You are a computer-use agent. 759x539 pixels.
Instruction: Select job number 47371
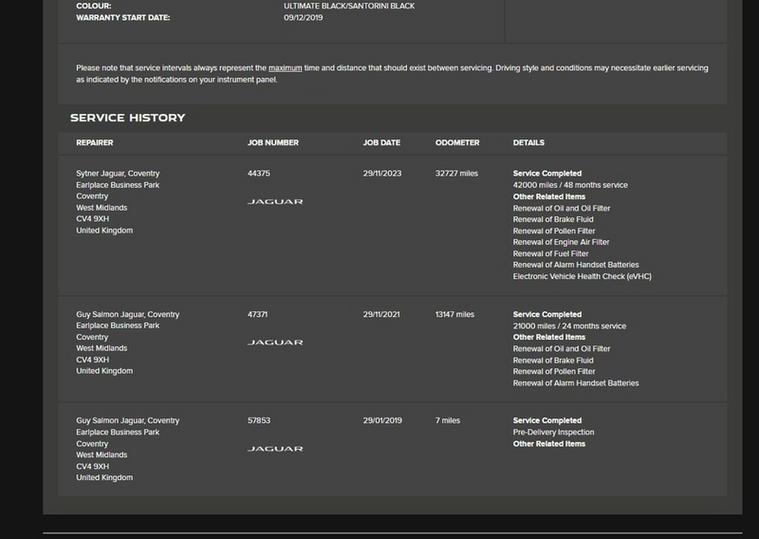tap(258, 315)
